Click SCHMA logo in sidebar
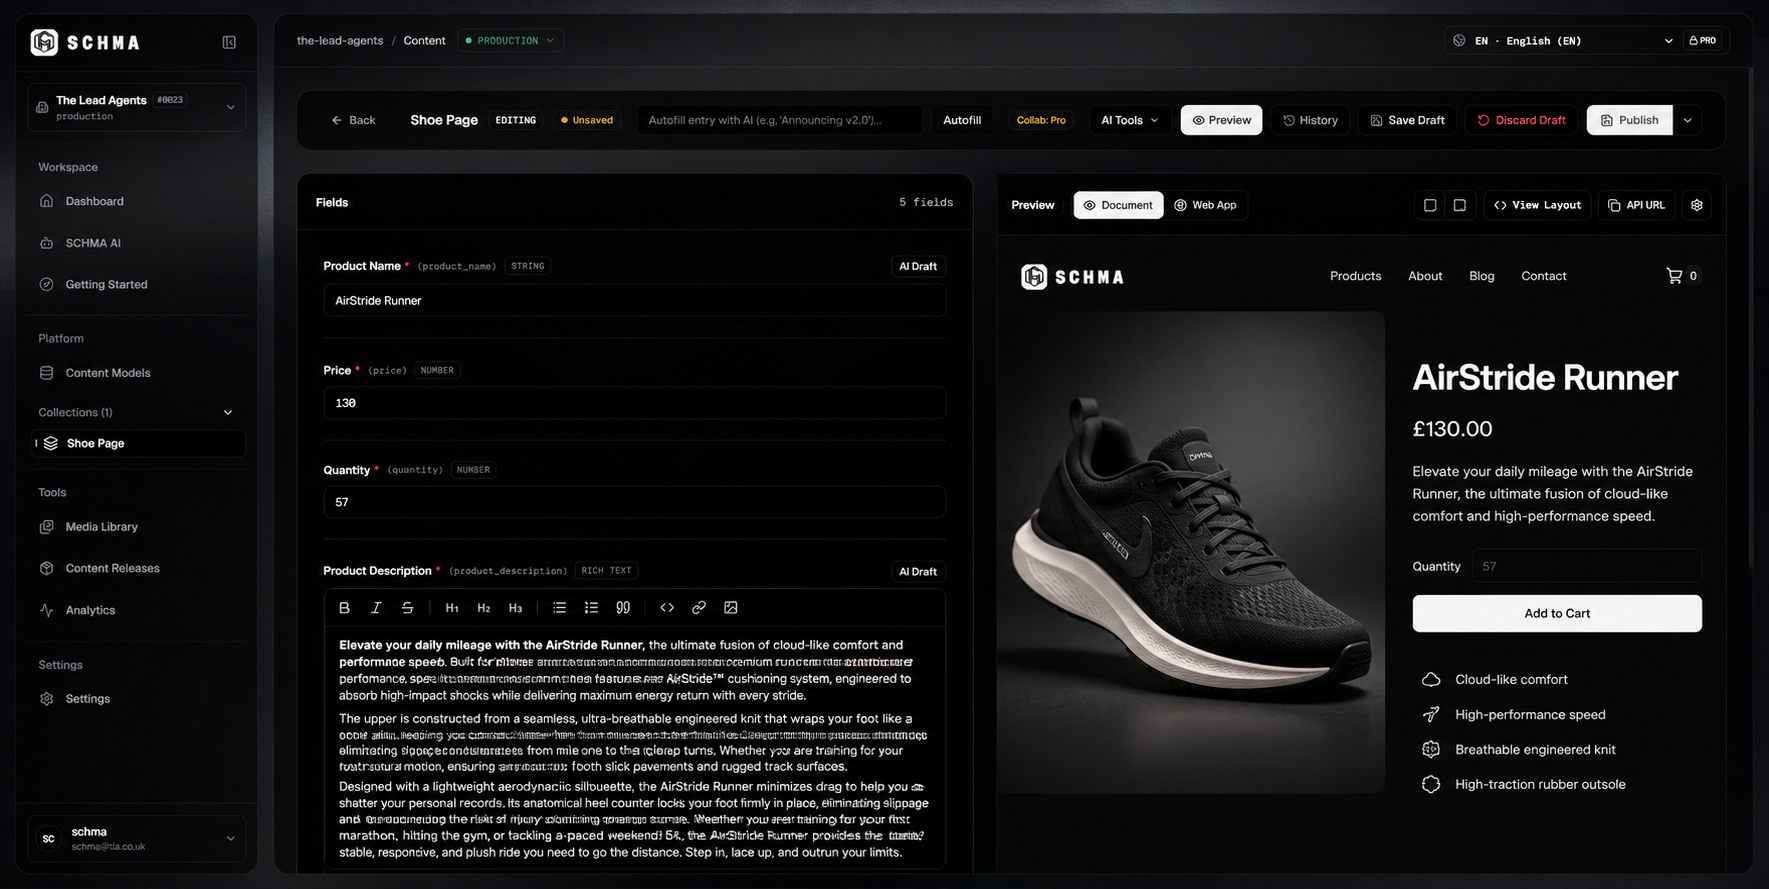Viewport: 1769px width, 889px height. tap(85, 42)
